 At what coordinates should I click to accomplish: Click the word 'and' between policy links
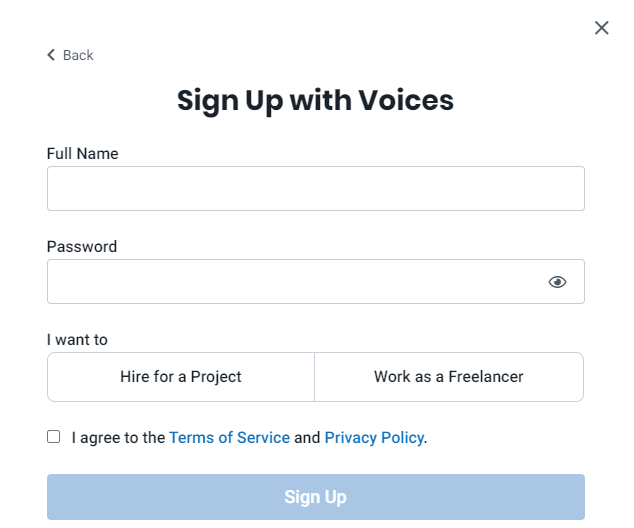coord(307,437)
